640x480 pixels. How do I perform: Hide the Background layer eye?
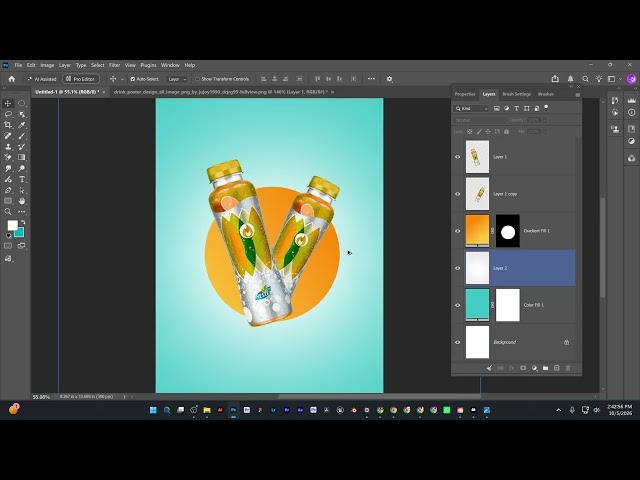click(x=458, y=342)
